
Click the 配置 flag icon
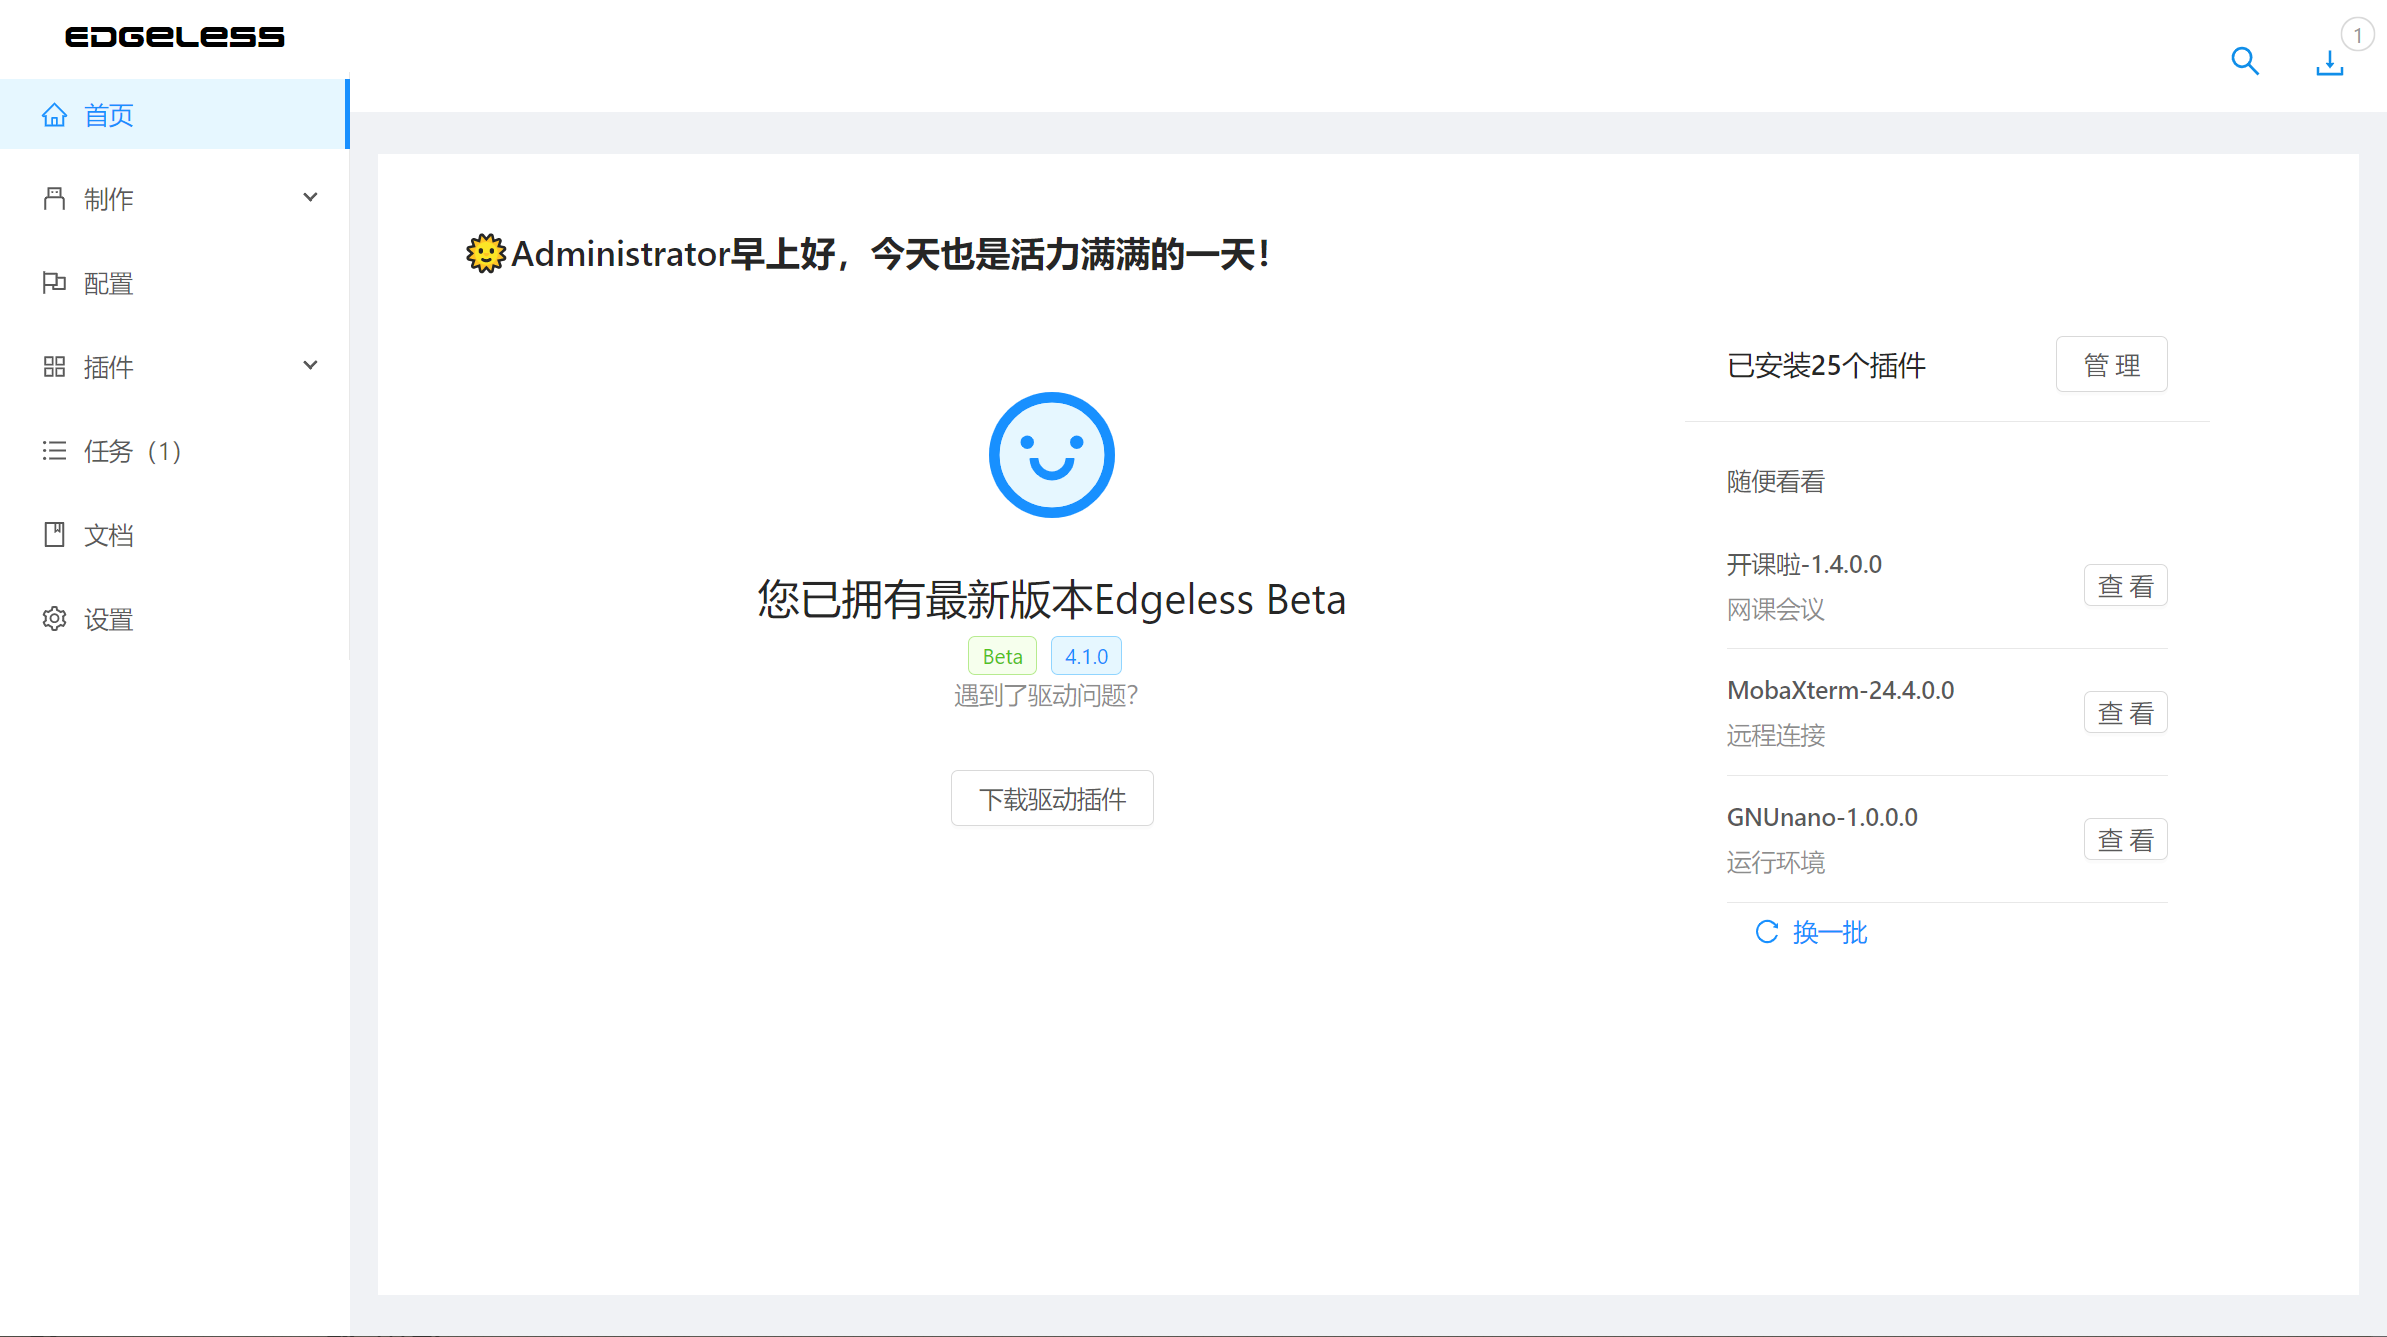click(x=54, y=283)
